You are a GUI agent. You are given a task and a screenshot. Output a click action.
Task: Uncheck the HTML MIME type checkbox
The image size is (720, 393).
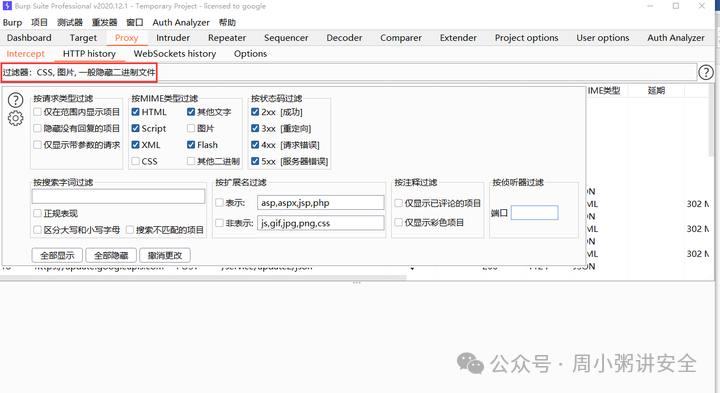point(135,112)
